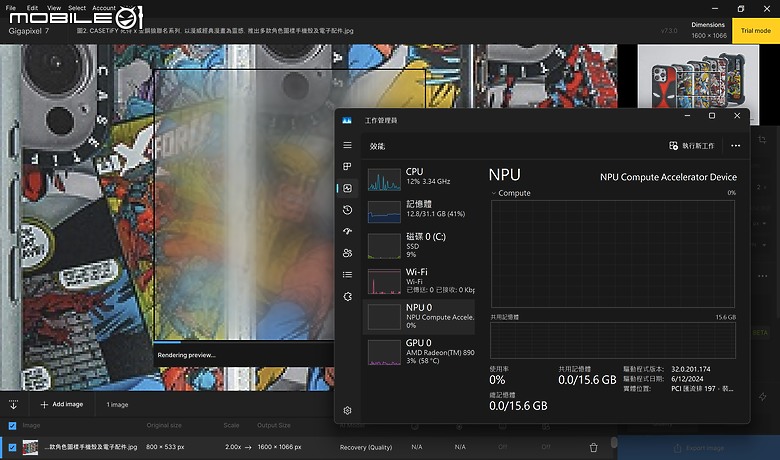Open Details list icon in Task Manager sidebar
780x460 pixels.
[347, 275]
